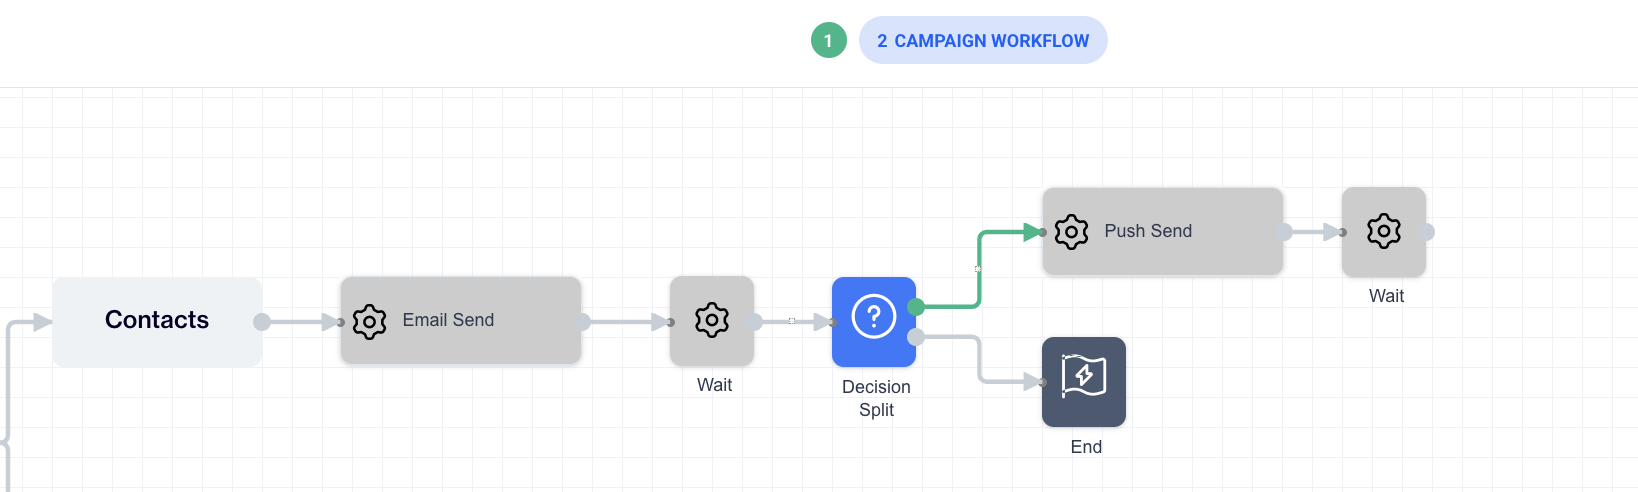This screenshot has height=492, width=1638.
Task: Select the Wait node after Email Send
Action: [711, 321]
